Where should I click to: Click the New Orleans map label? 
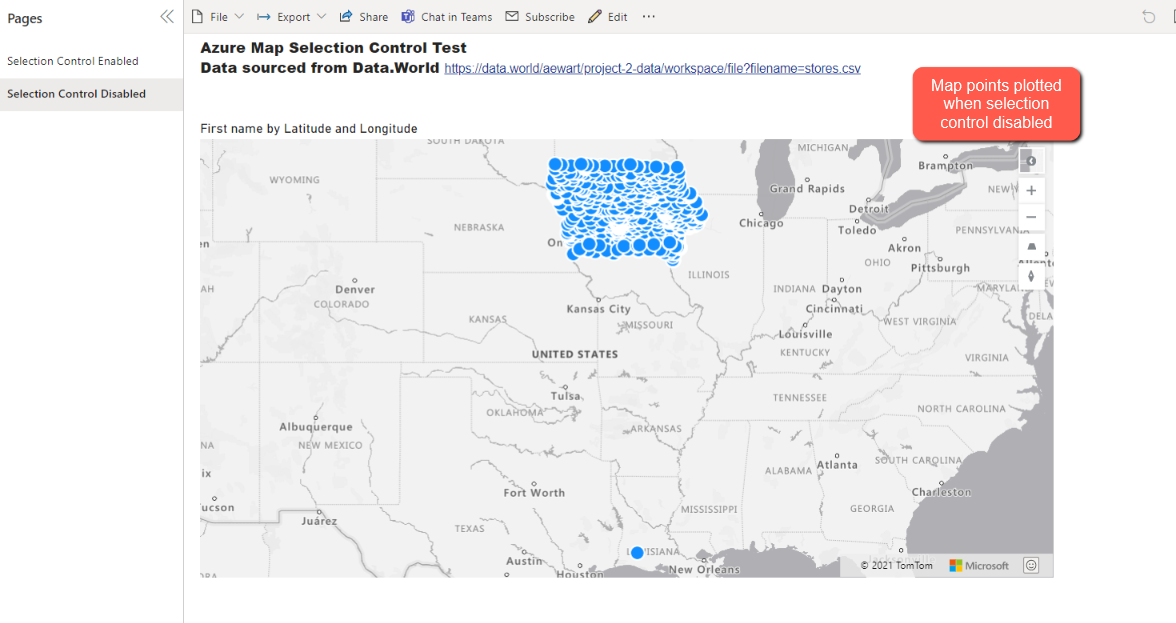[704, 570]
